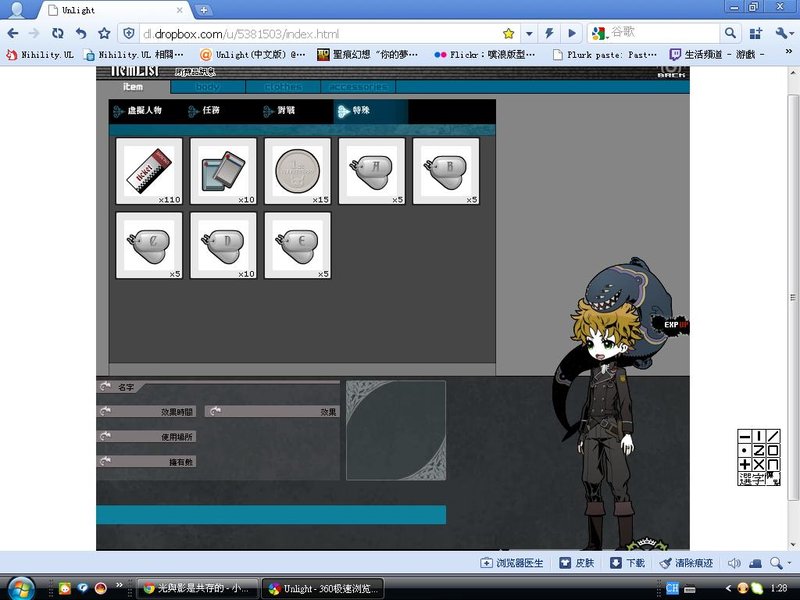
Task: Bookmark this page with the yellow star
Action: (508, 34)
